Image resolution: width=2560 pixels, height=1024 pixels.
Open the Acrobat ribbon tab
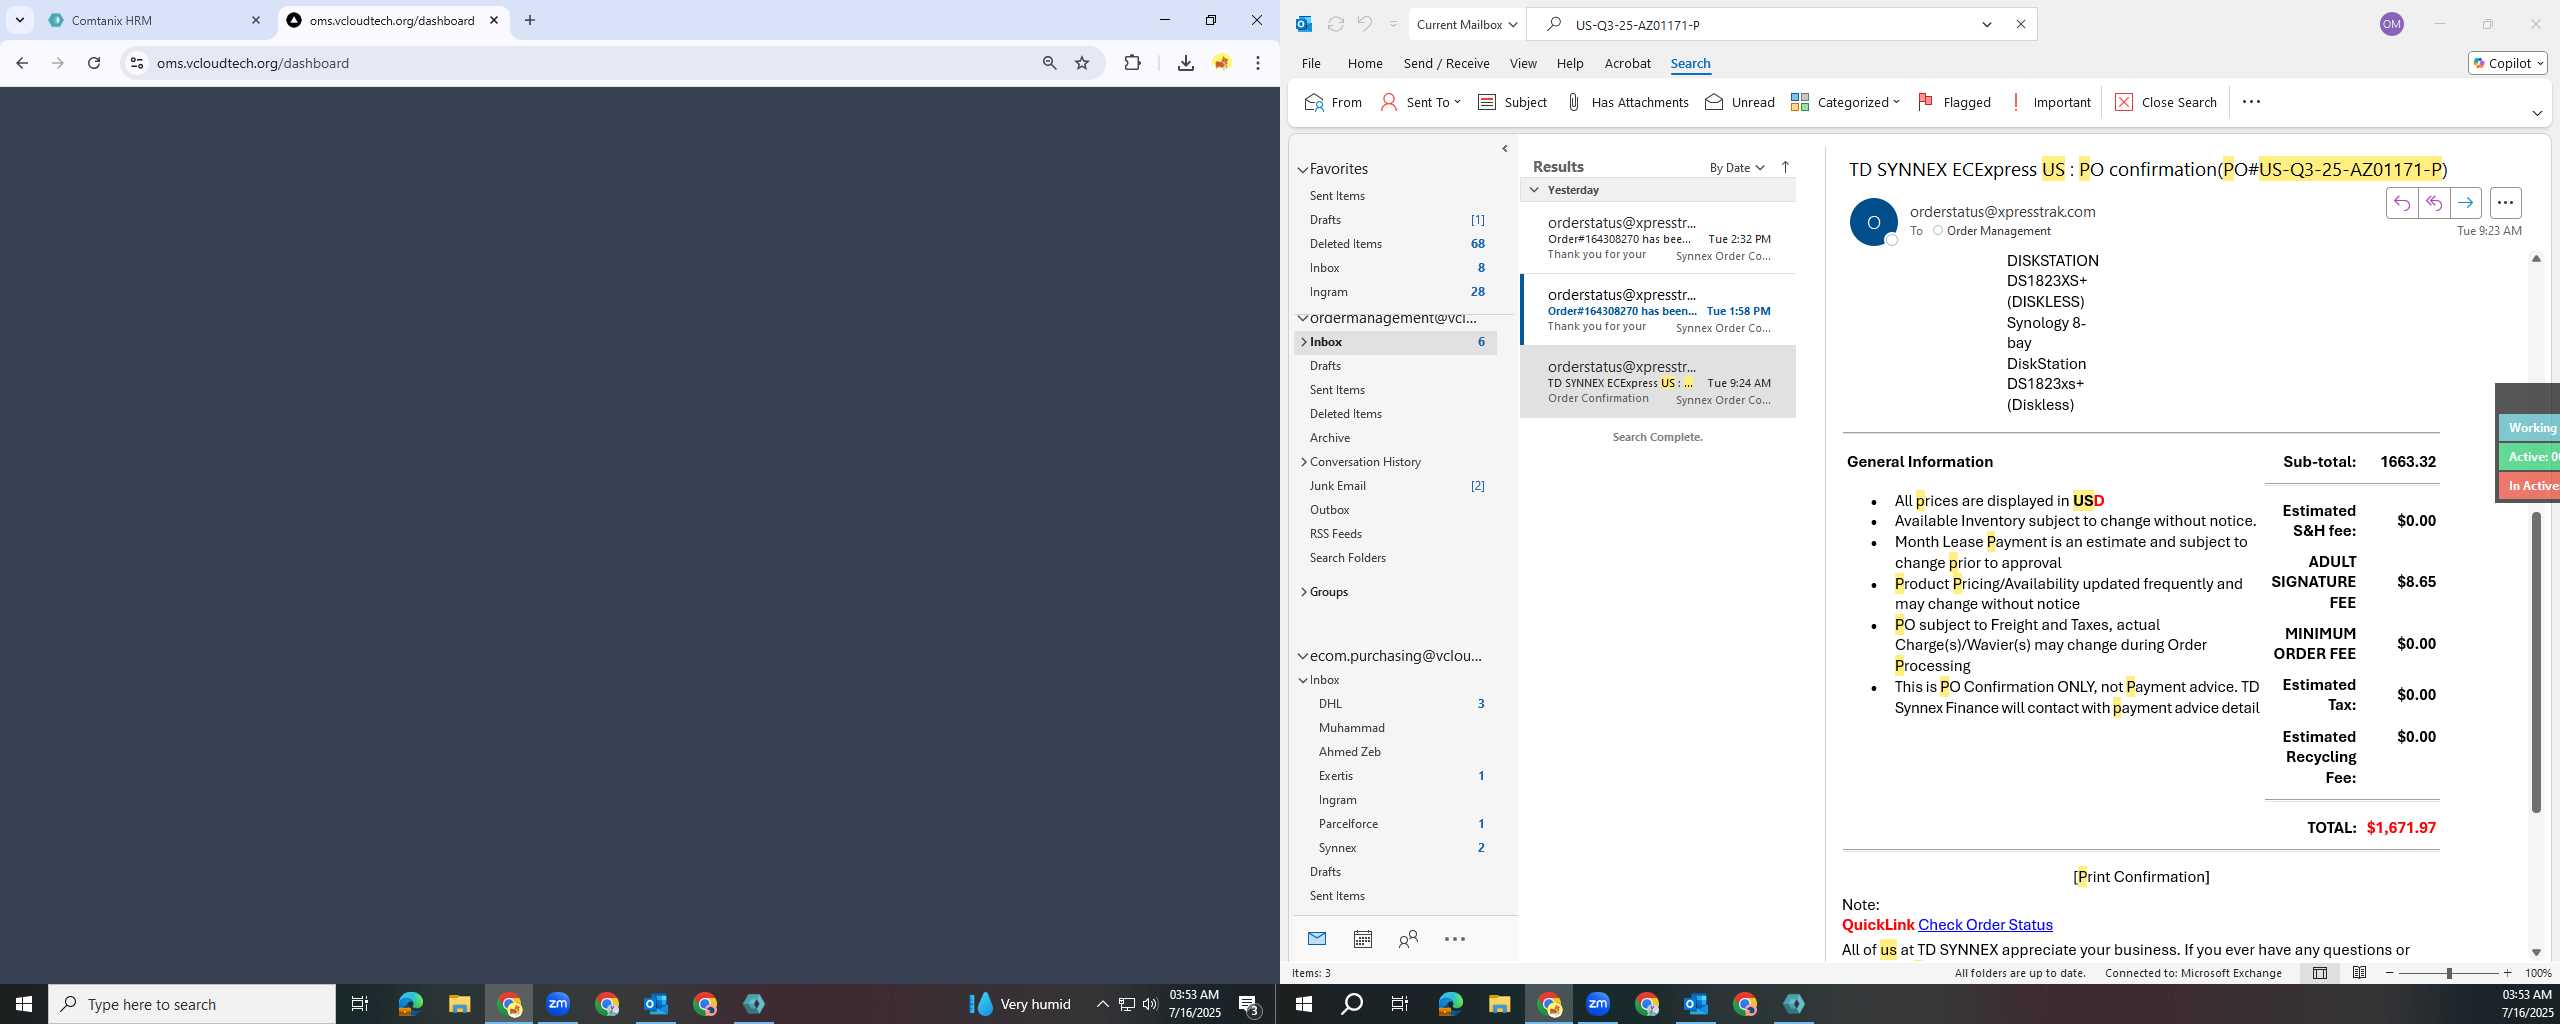click(1627, 63)
